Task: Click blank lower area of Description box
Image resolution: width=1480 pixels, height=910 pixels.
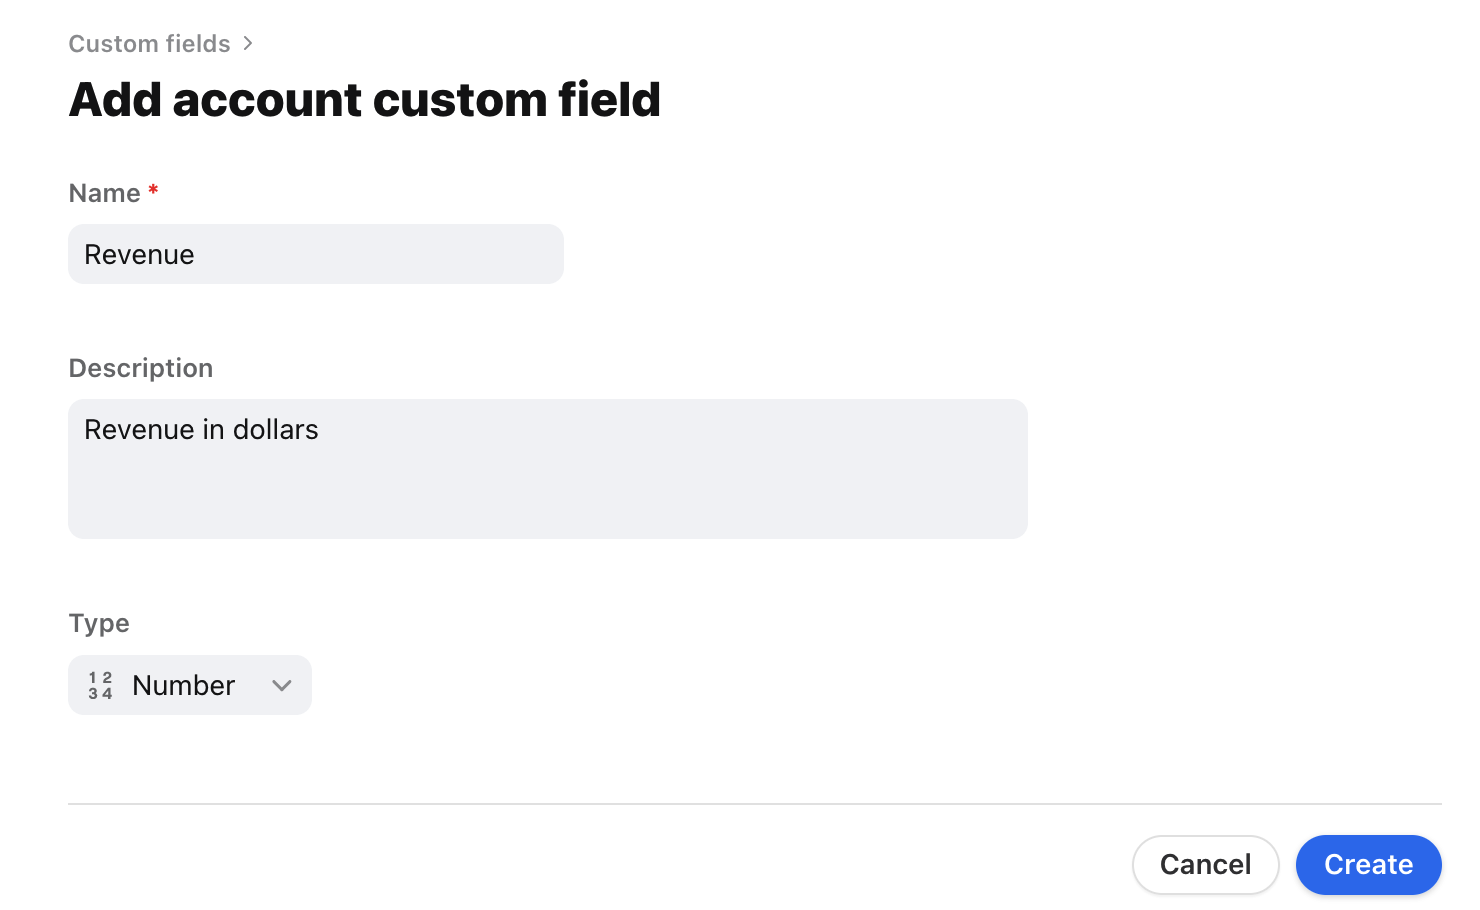Action: tap(548, 500)
